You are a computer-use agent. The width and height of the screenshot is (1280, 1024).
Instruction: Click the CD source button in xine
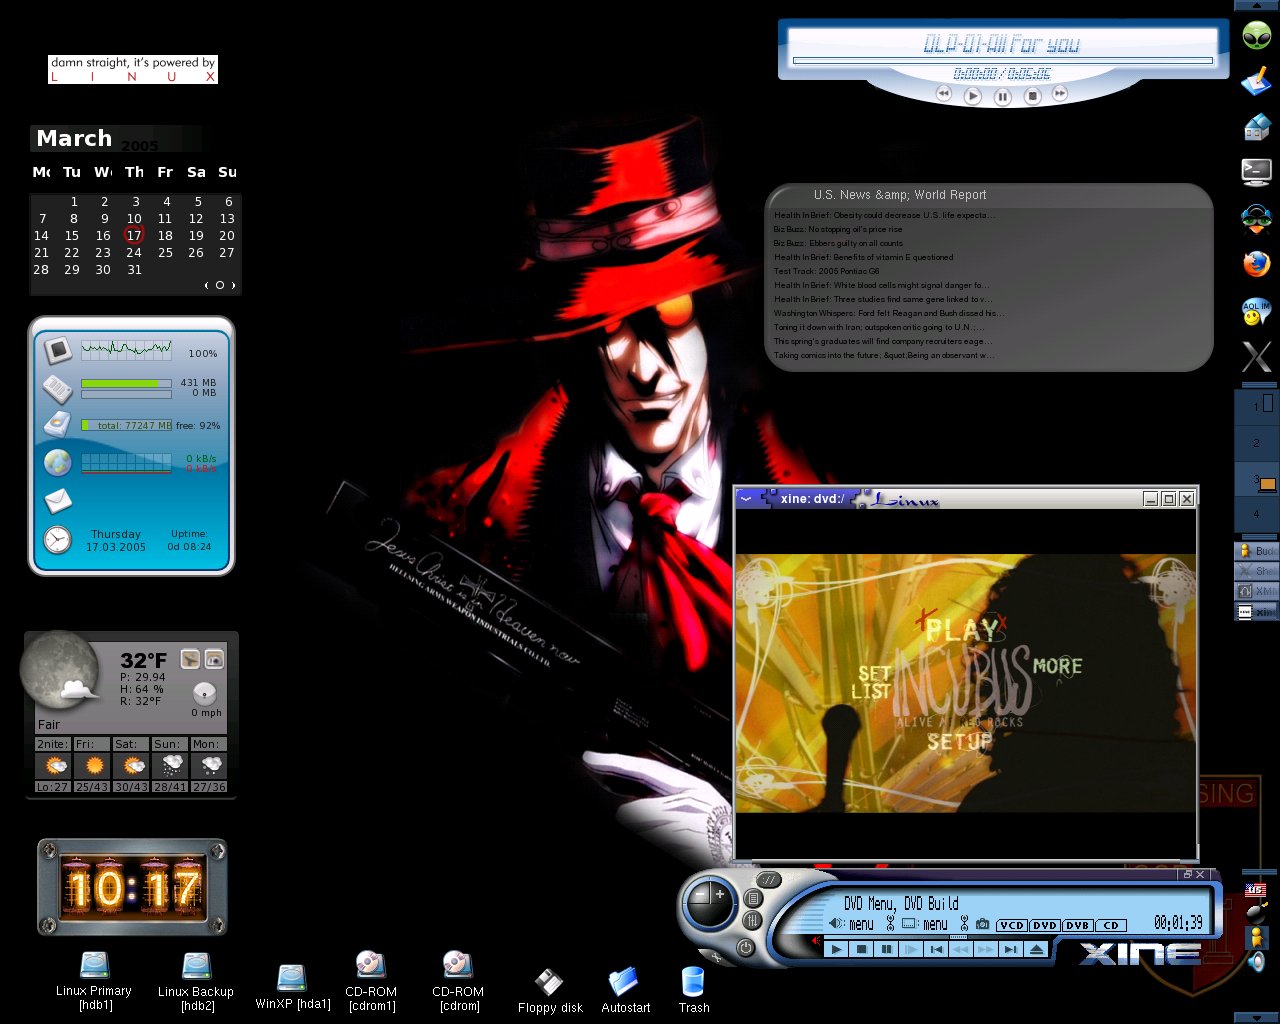click(x=1111, y=925)
